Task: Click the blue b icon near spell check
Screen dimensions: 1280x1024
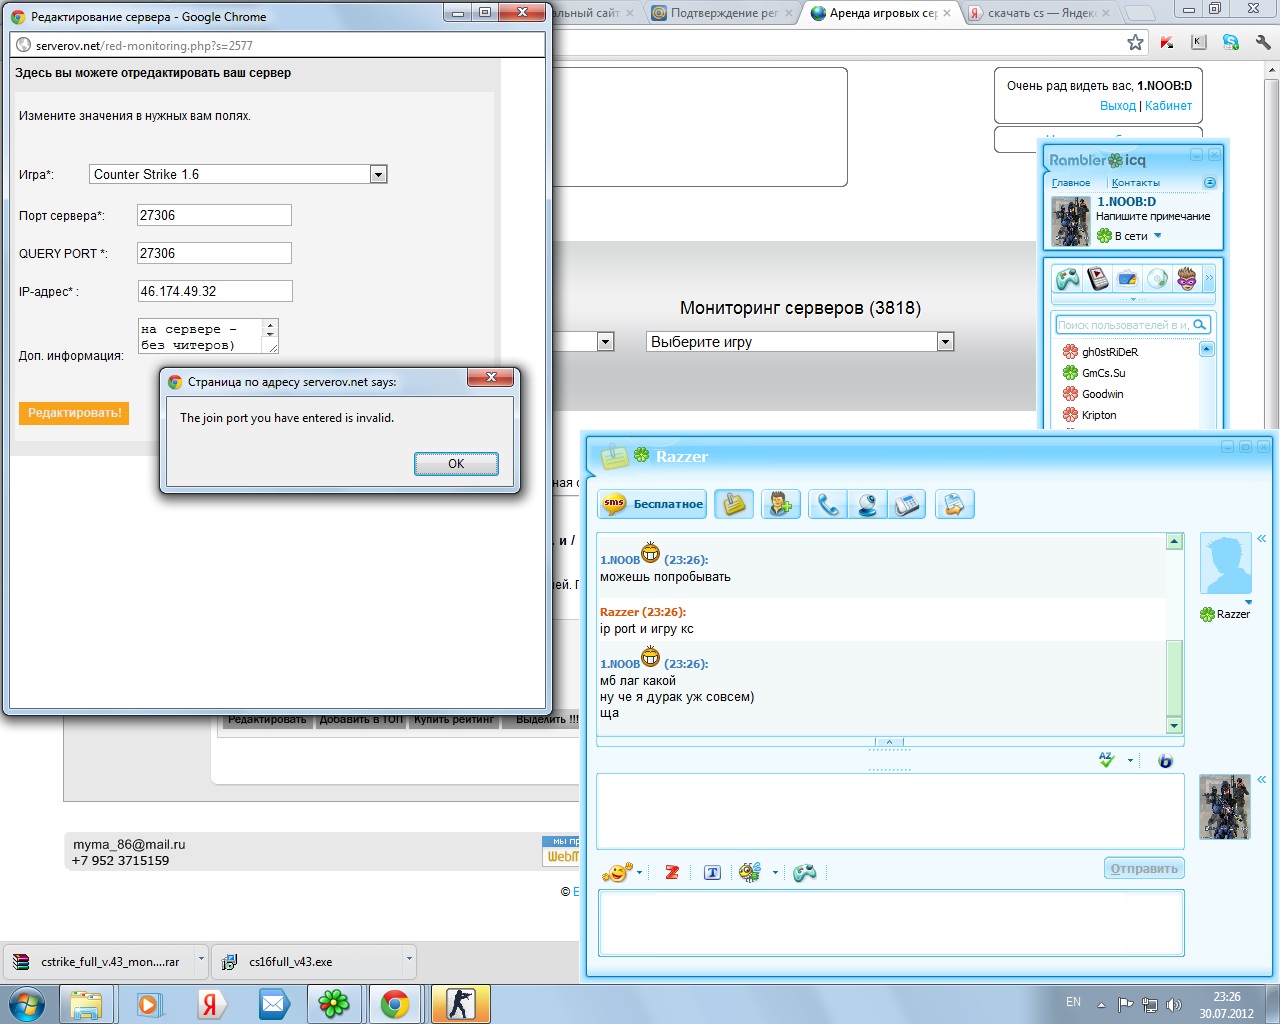Action: pos(1165,761)
